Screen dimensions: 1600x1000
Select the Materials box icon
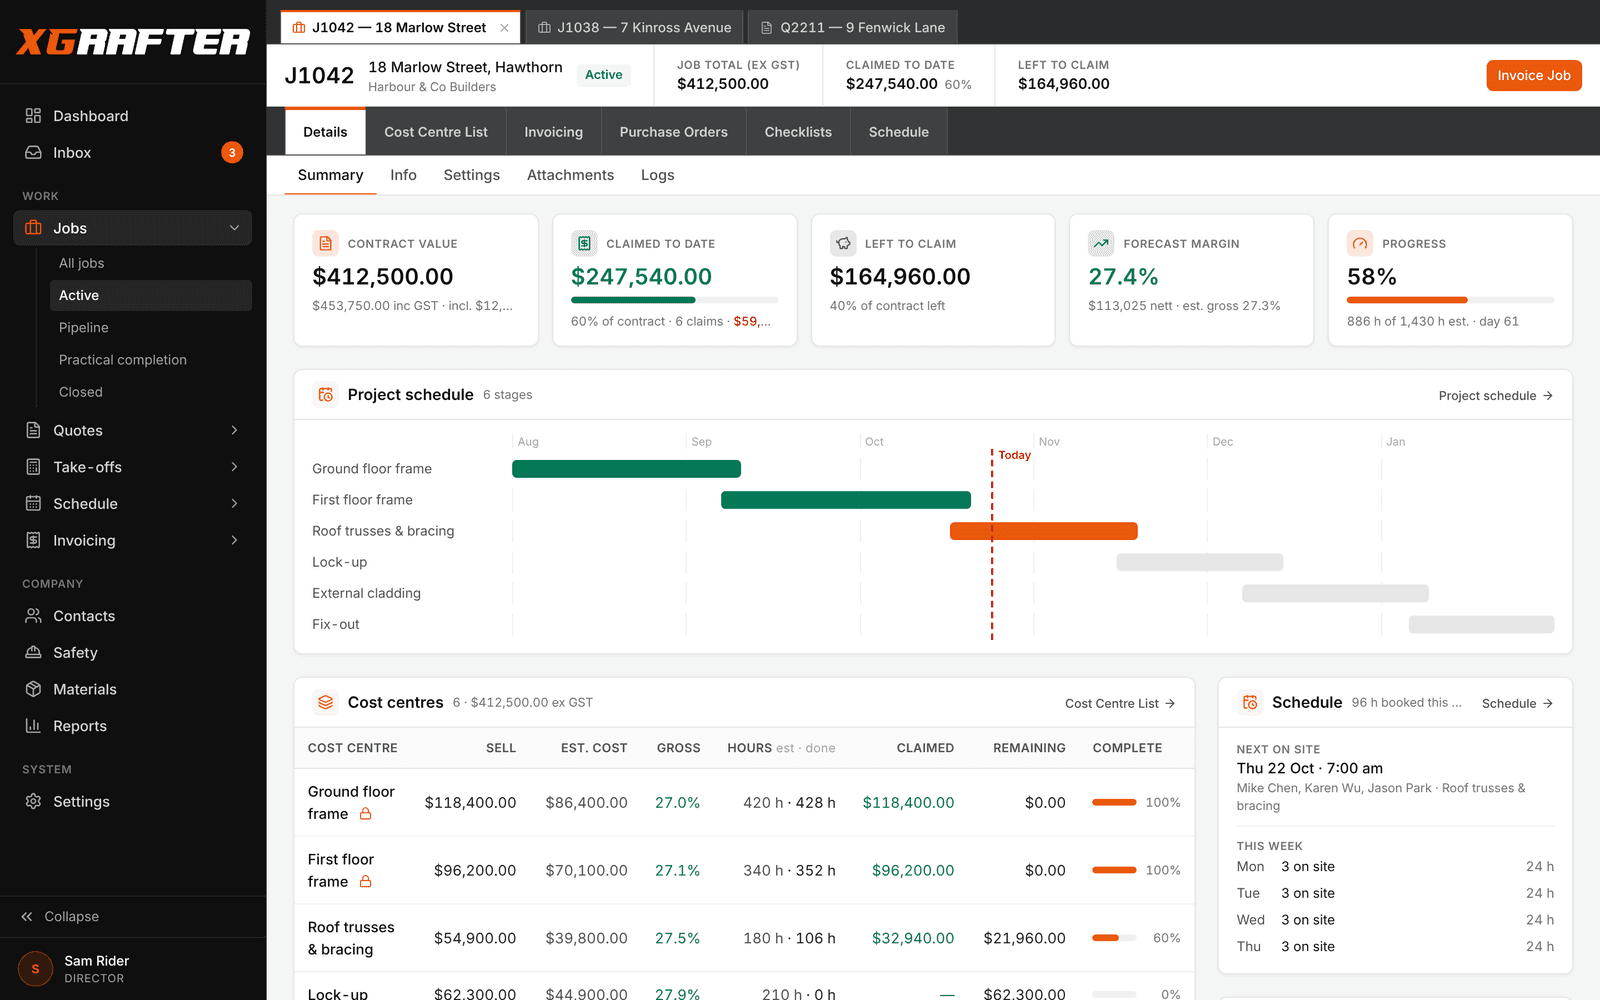pos(33,689)
